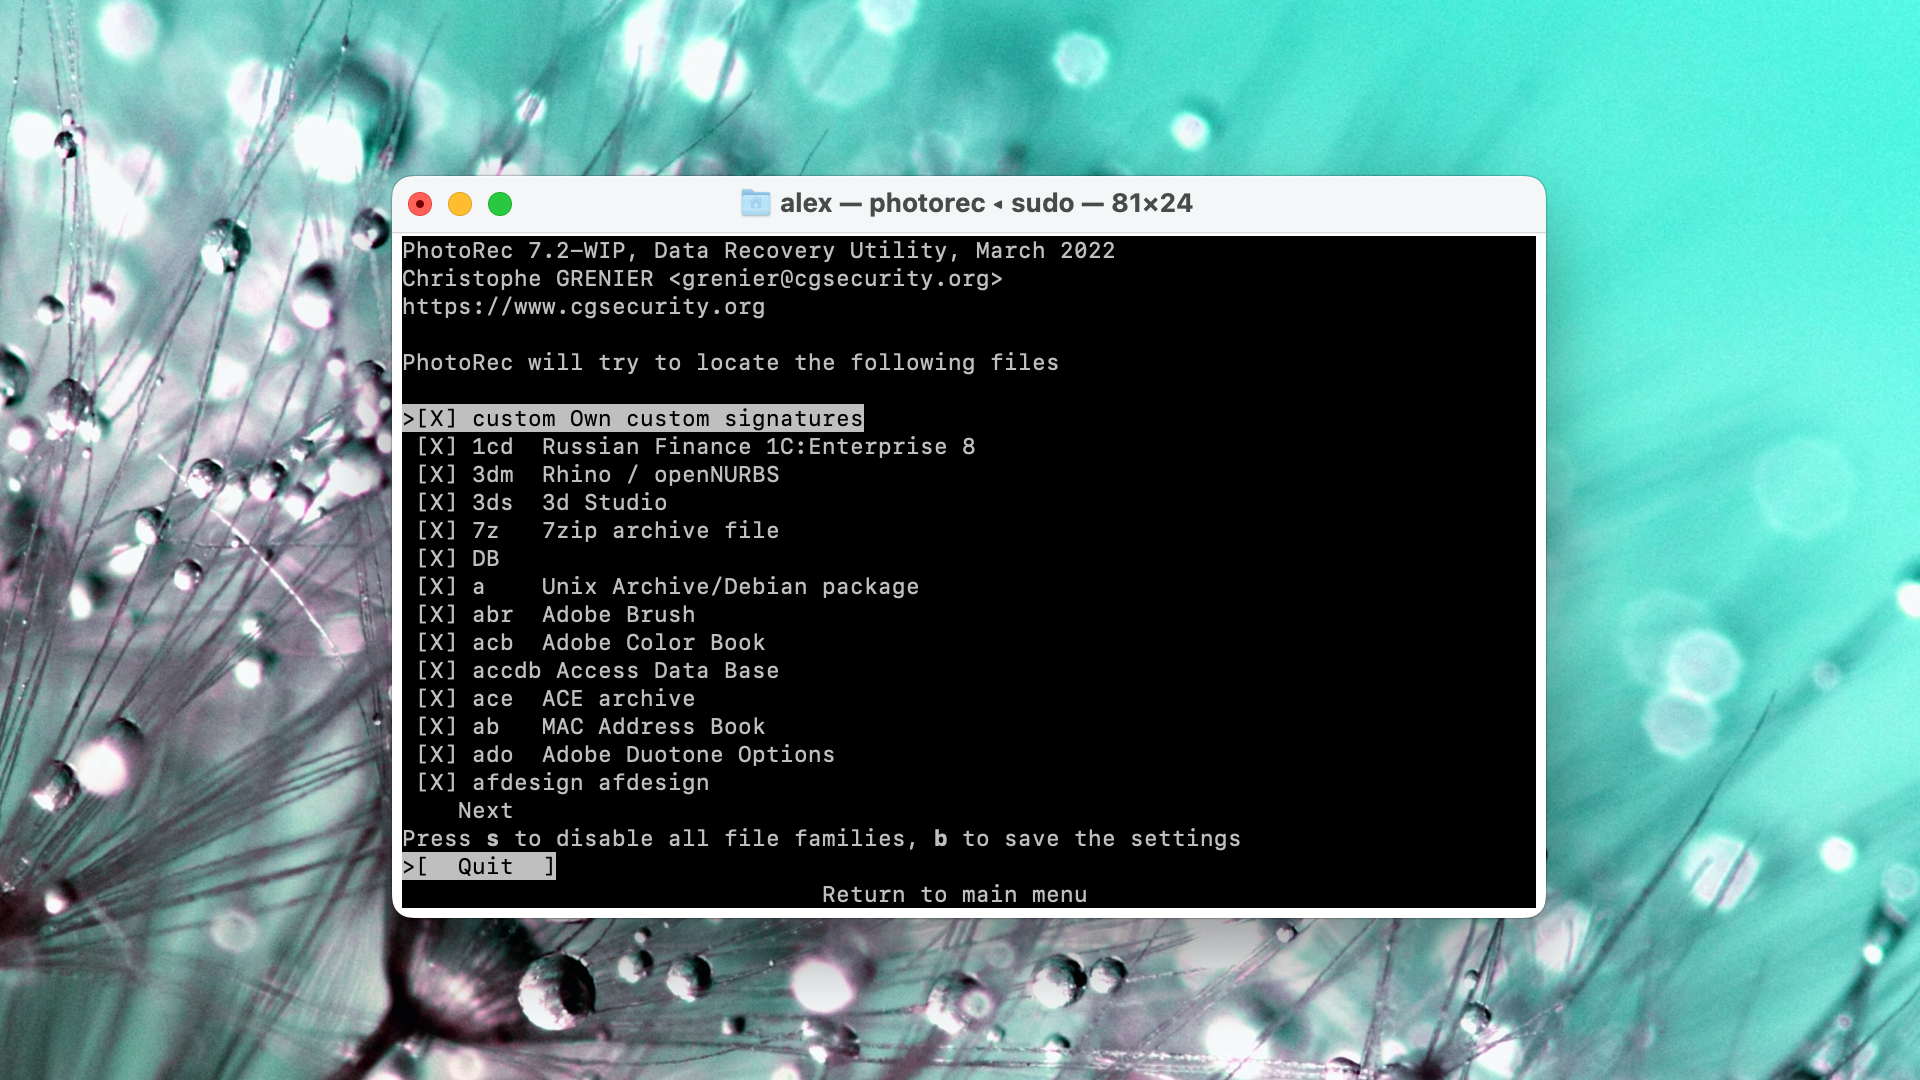Screen dimensions: 1920x1080
Task: Toggle the 7z 7zip archive checkbox
Action: coord(437,530)
